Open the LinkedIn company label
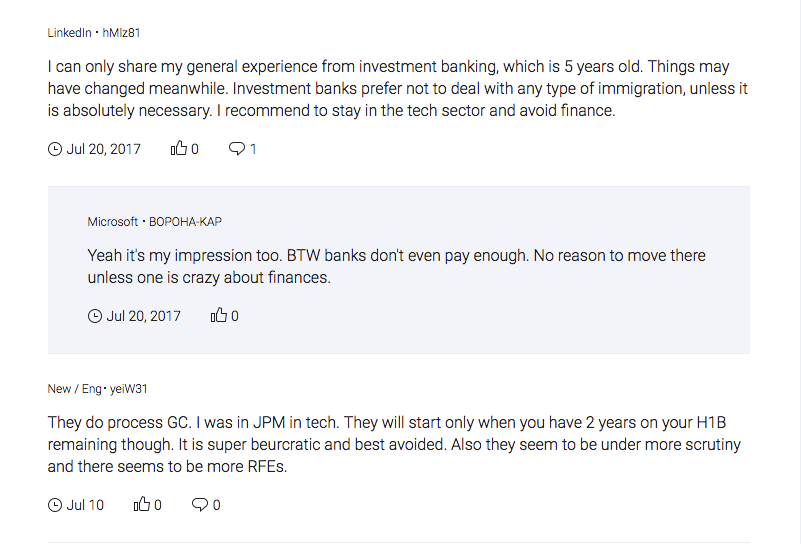The height and width of the screenshot is (544, 801). pos(68,33)
